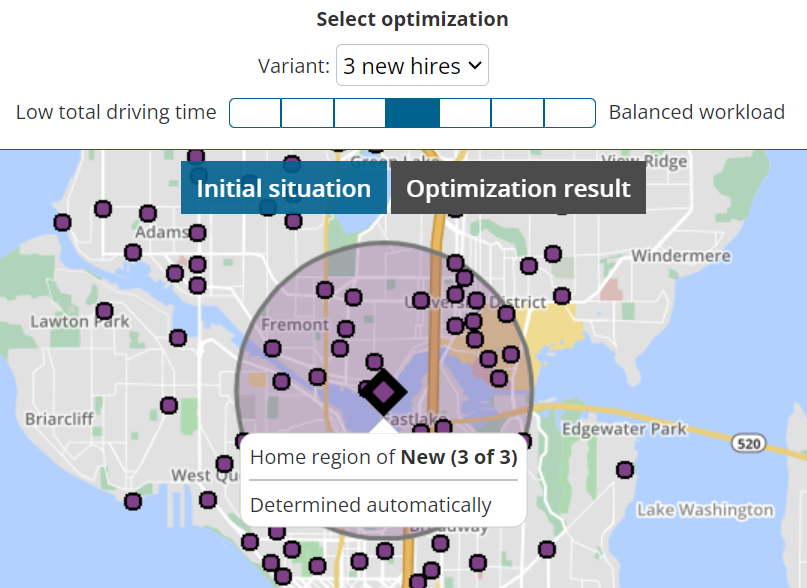Image resolution: width=807 pixels, height=588 pixels.
Task: Select the last slider segment near Balanced workload
Action: 570,113
